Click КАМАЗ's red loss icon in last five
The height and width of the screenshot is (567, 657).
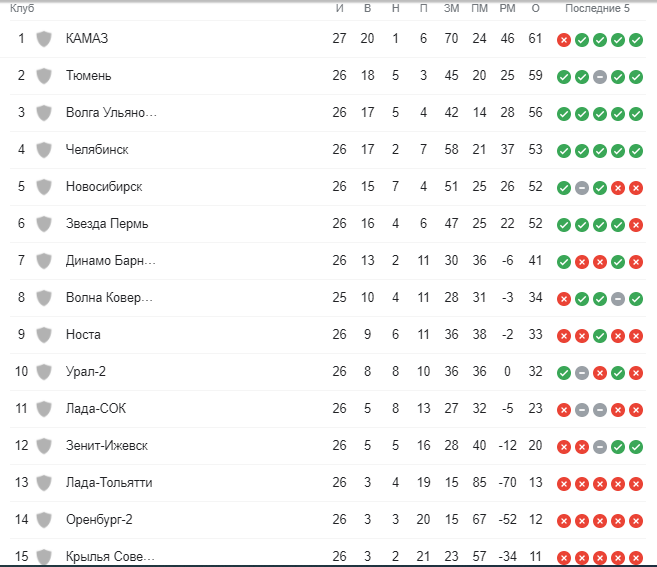[564, 40]
